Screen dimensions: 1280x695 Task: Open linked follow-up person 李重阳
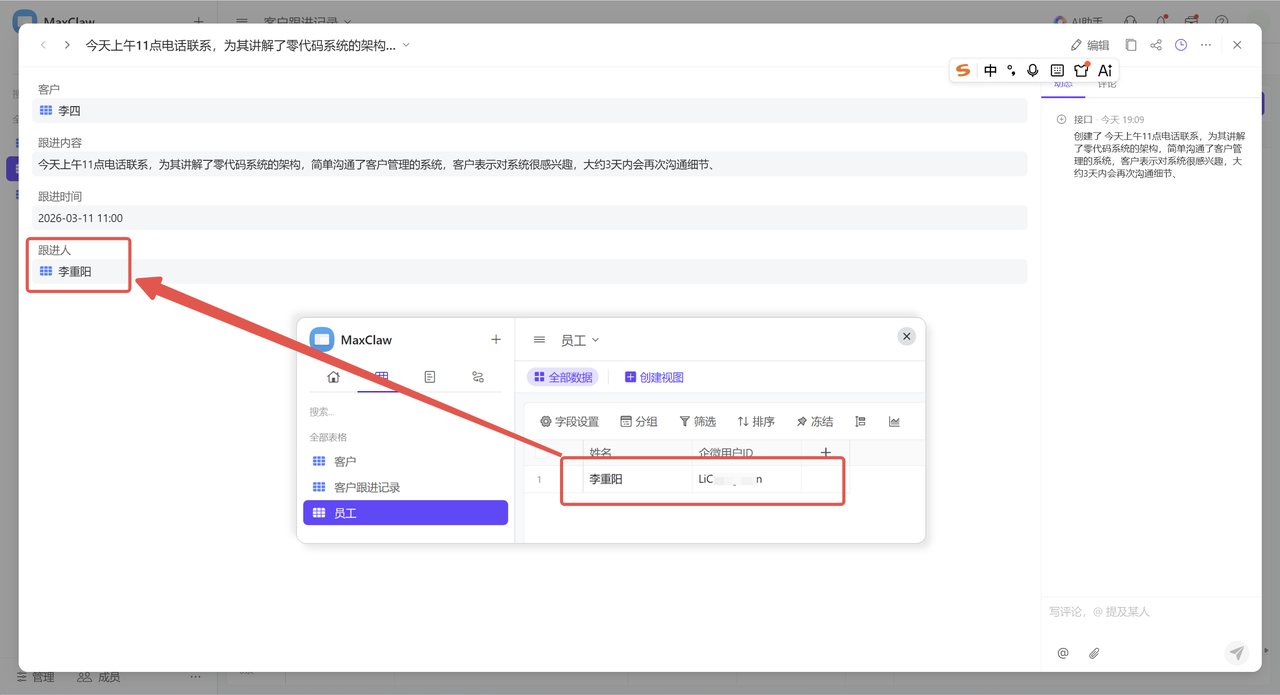75,271
